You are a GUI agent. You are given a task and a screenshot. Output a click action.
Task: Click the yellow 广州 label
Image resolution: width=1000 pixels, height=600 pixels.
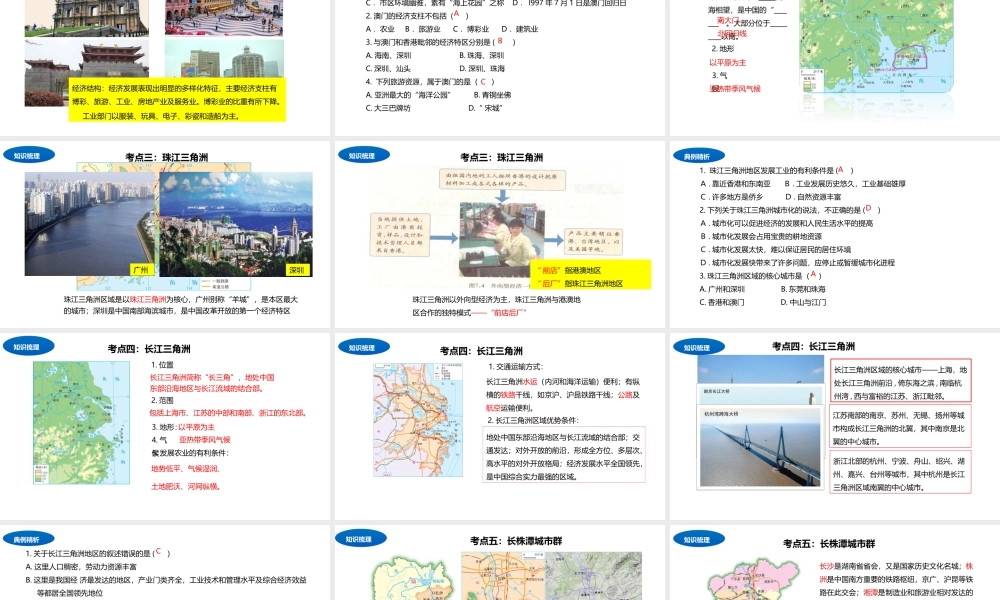(x=141, y=270)
